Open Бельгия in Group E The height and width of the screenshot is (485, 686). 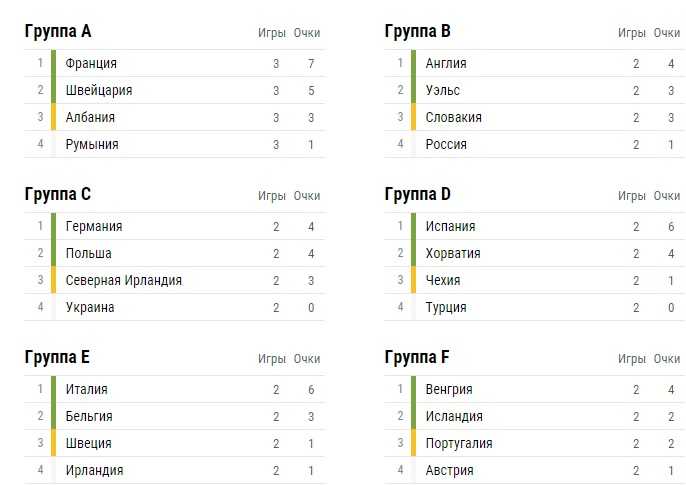click(x=89, y=417)
